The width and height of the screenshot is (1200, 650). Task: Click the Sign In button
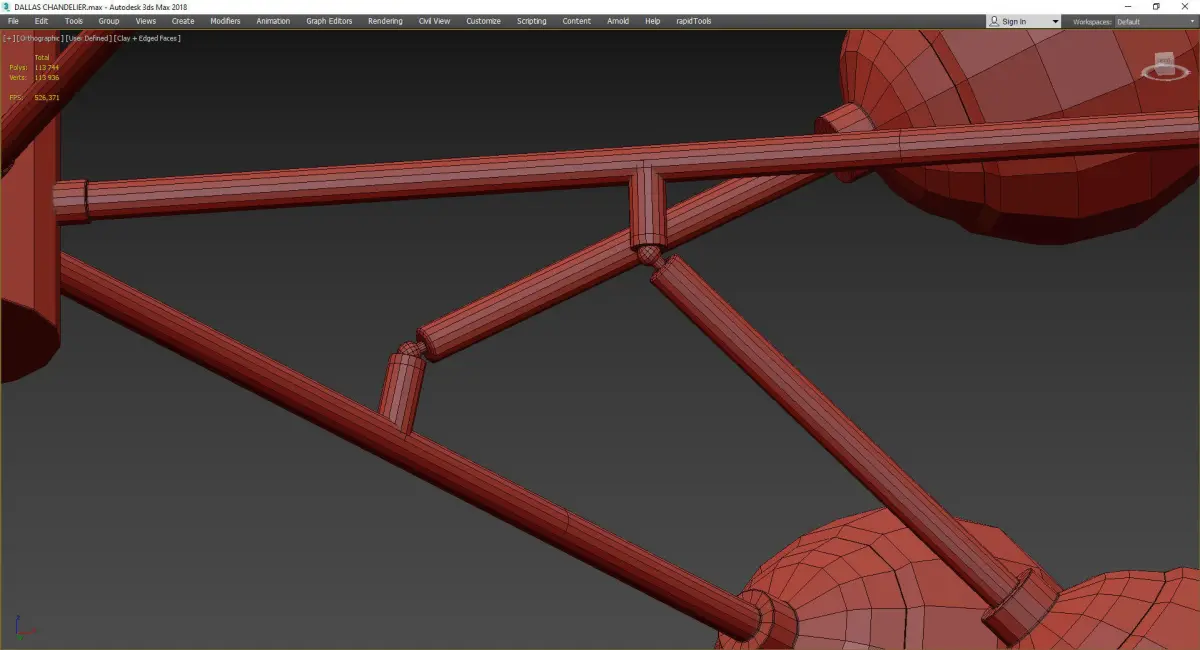pos(1014,21)
